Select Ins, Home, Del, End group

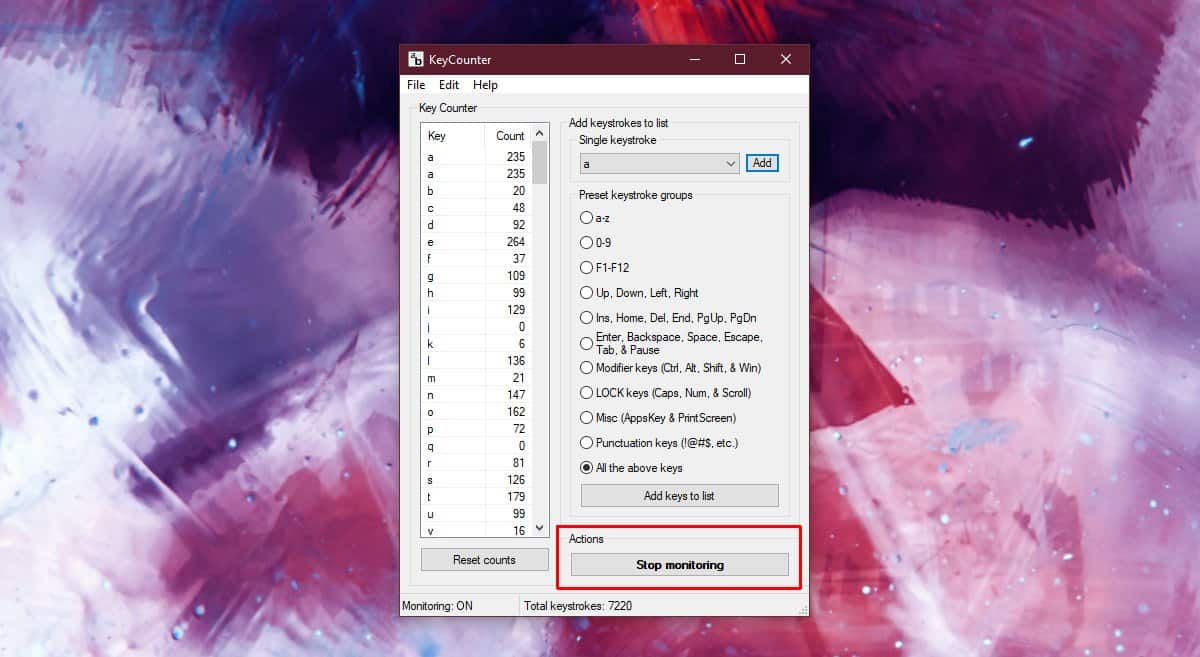(668, 318)
